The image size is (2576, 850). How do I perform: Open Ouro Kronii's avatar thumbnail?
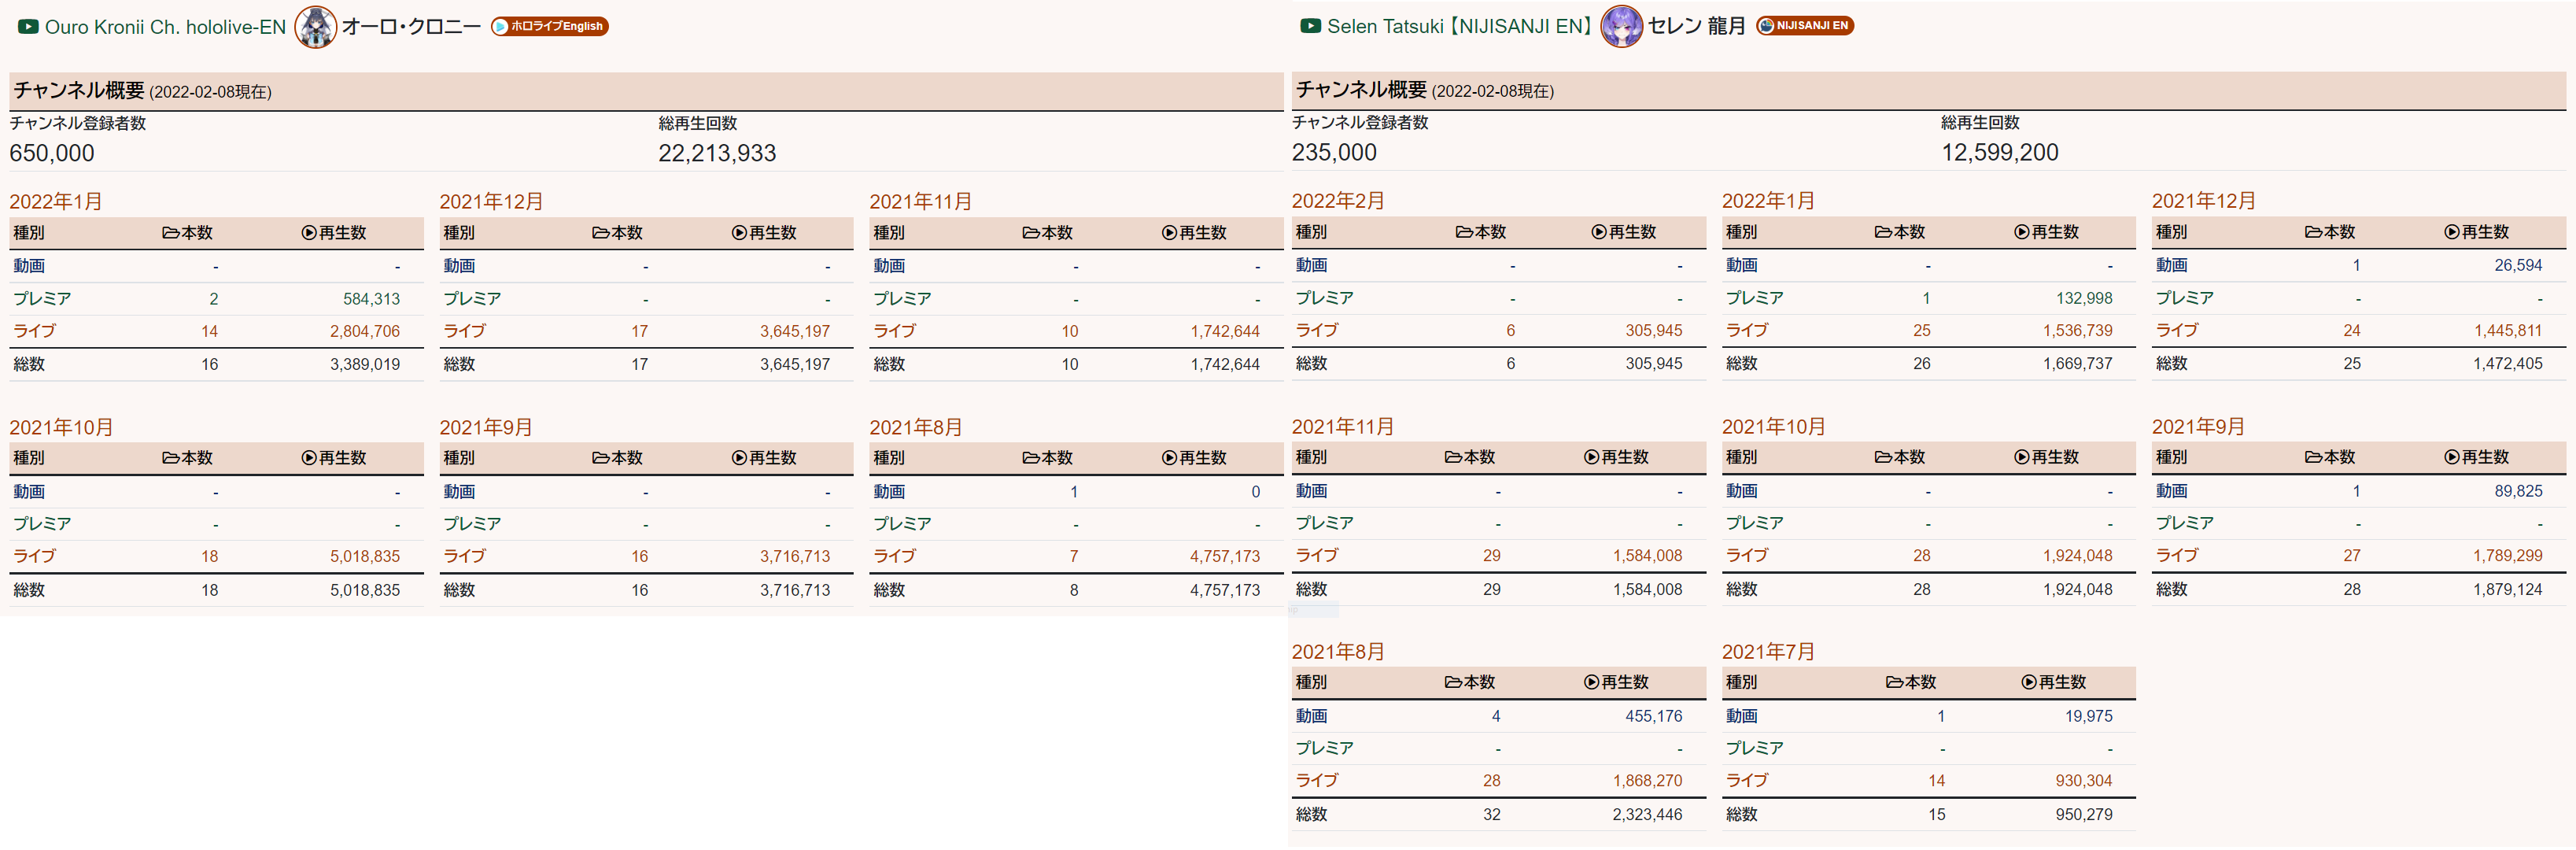[x=315, y=27]
